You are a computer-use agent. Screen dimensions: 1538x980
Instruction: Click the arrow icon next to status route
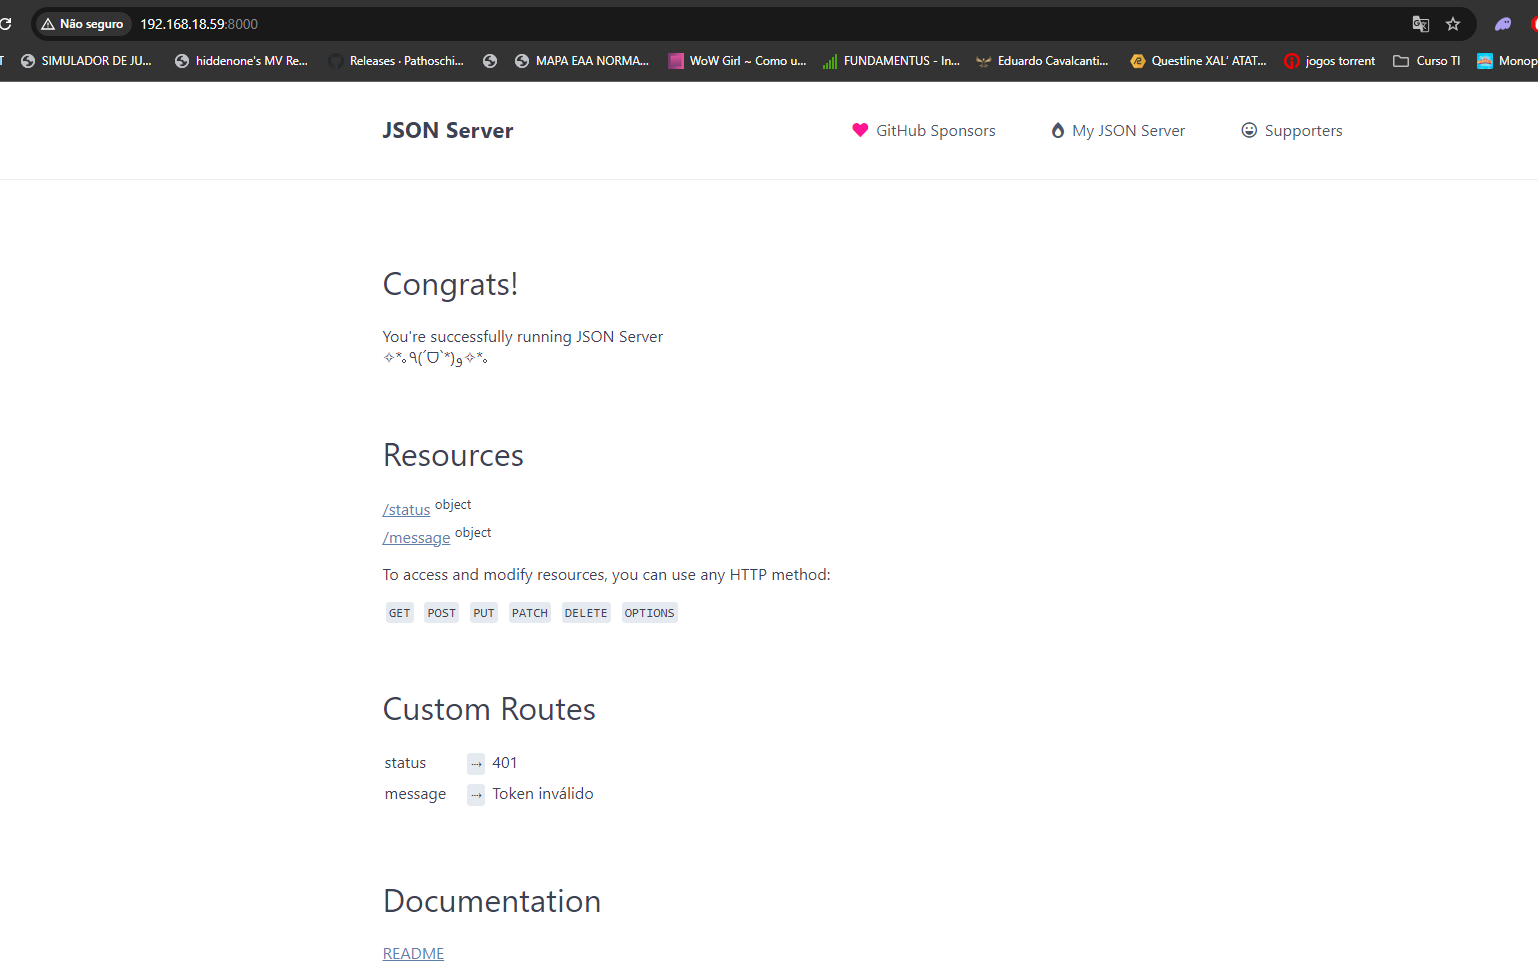pos(476,764)
